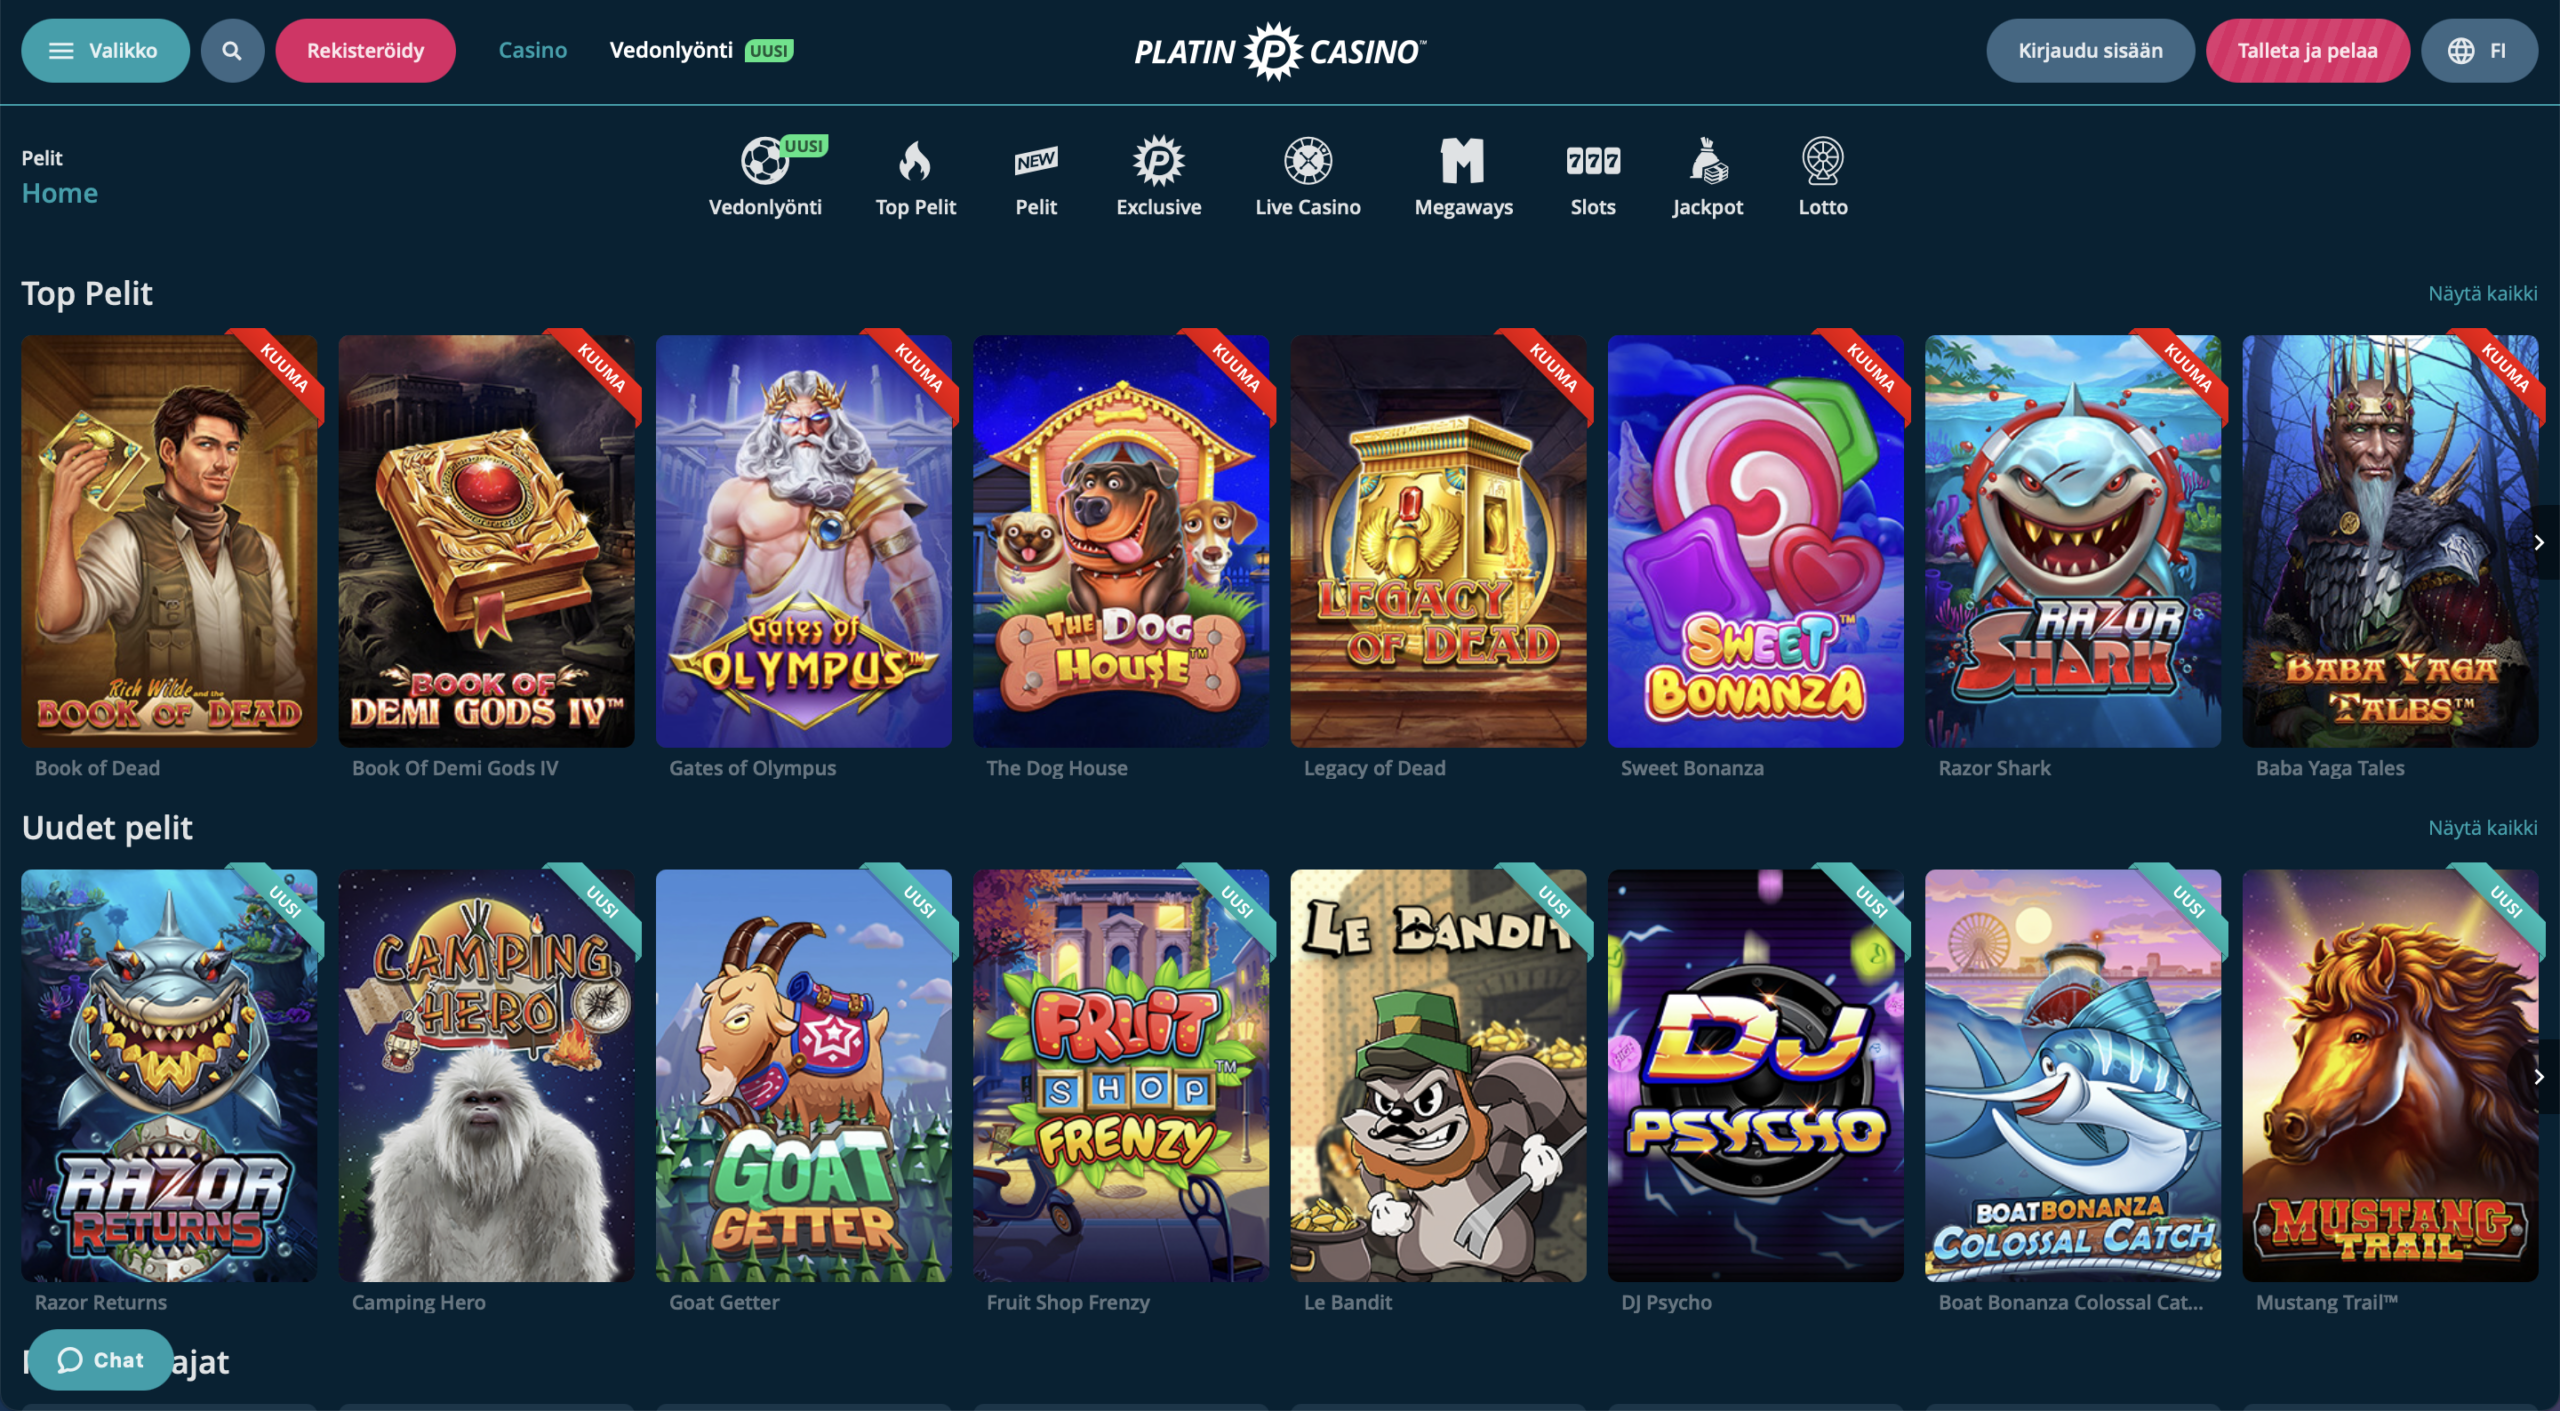This screenshot has width=2560, height=1411.
Task: Open the Gates of Olympus game thumbnail
Action: click(x=803, y=541)
